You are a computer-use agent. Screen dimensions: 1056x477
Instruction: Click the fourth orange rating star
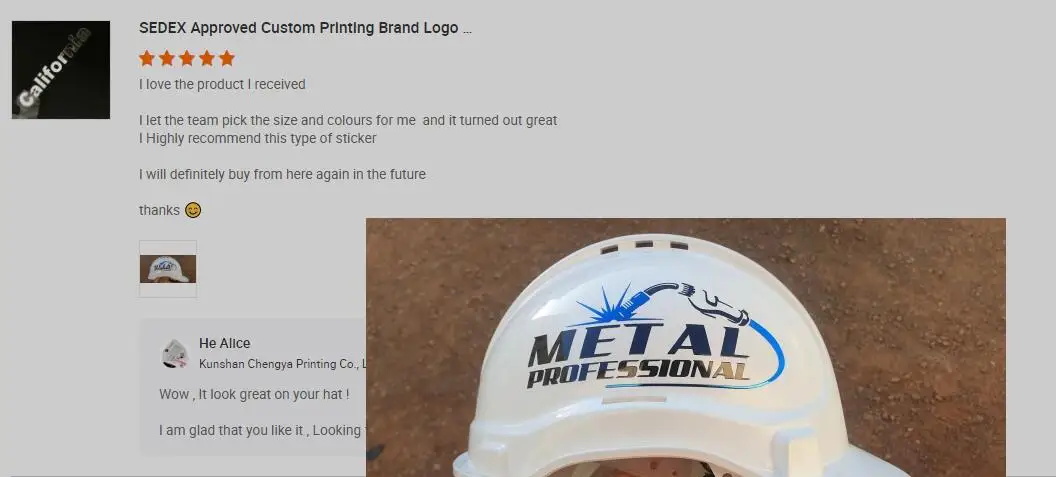[x=207, y=59]
